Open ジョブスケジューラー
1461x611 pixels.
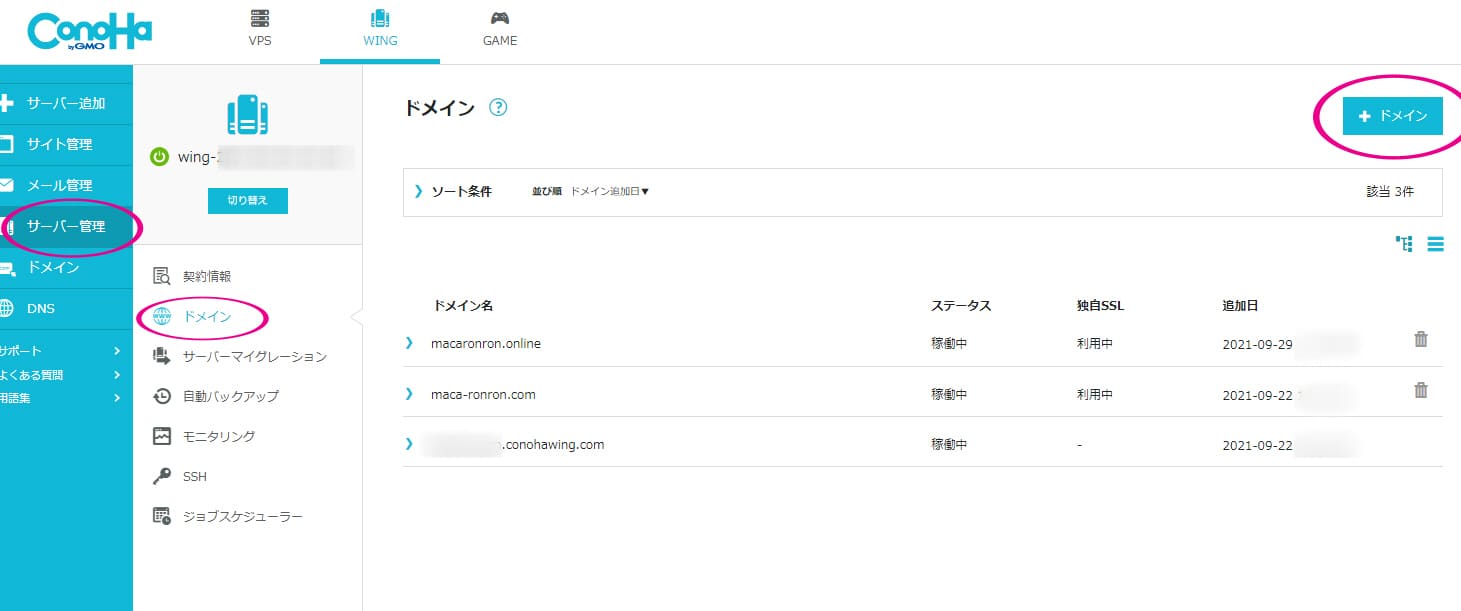(x=243, y=516)
